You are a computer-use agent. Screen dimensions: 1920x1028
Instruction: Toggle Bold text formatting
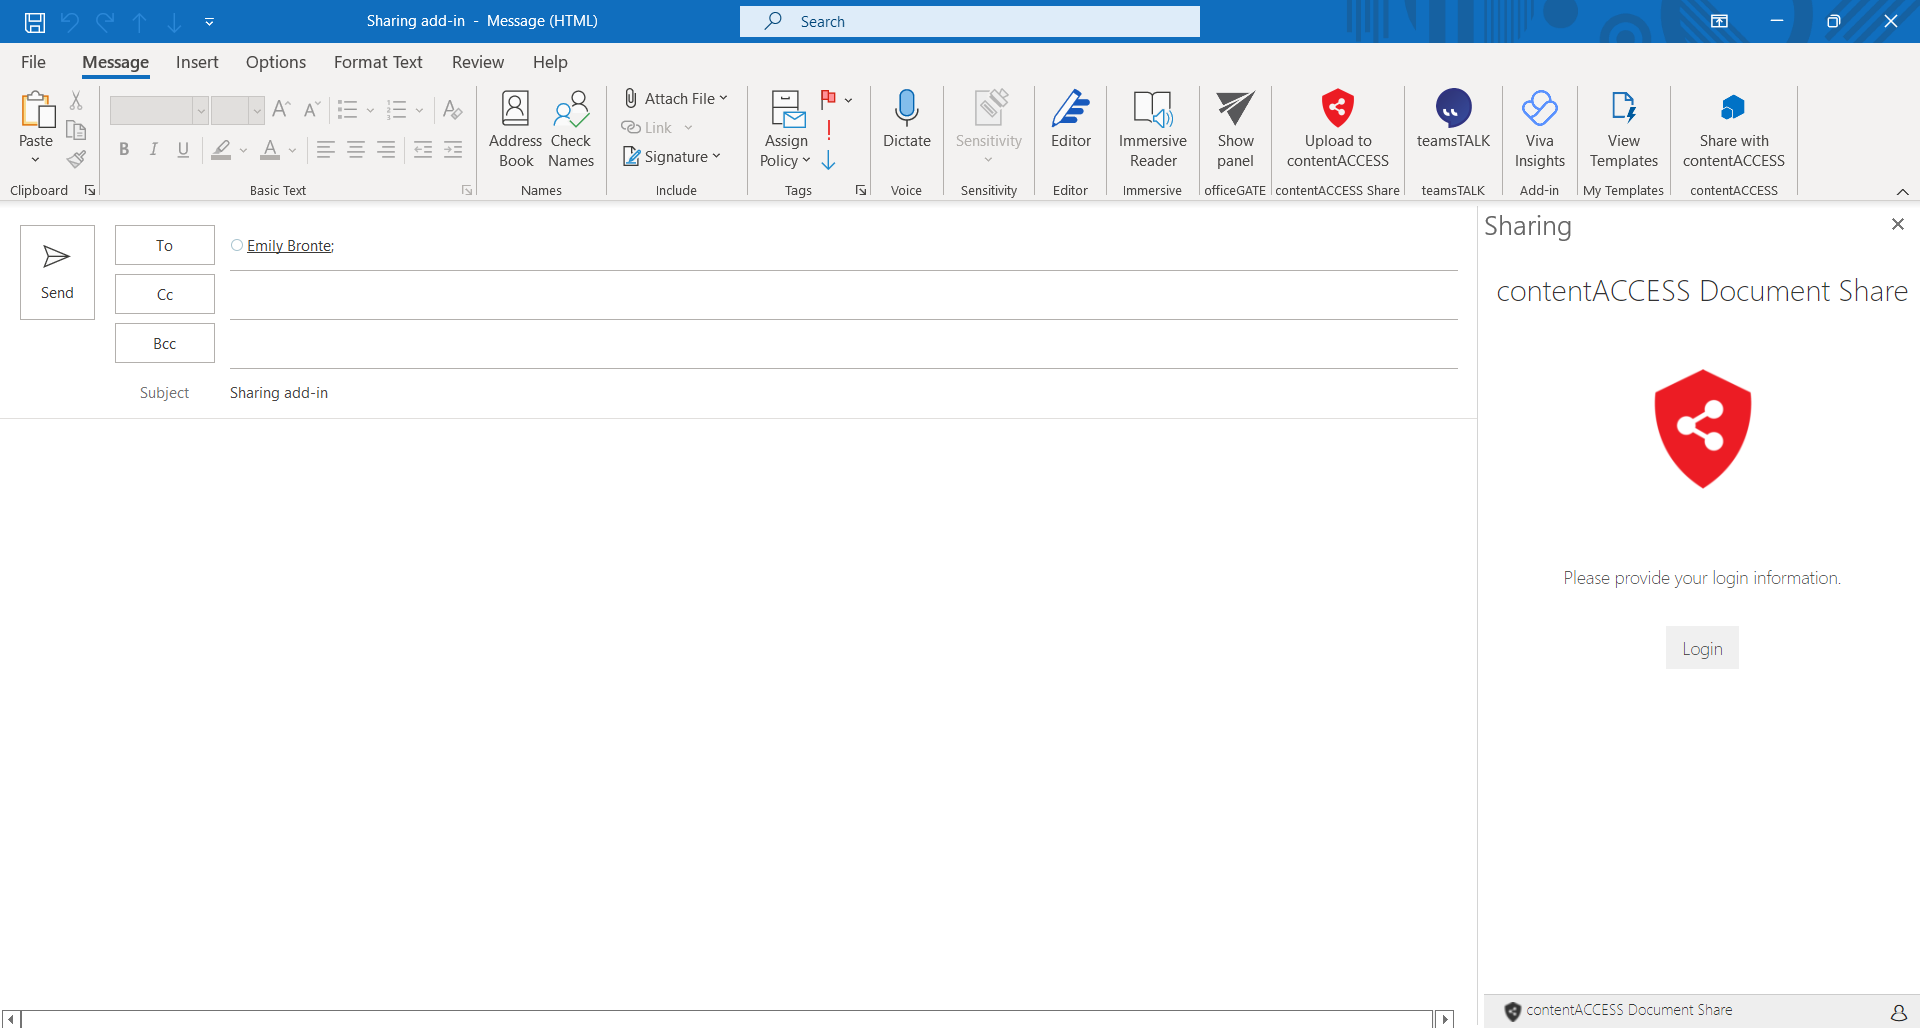124,150
